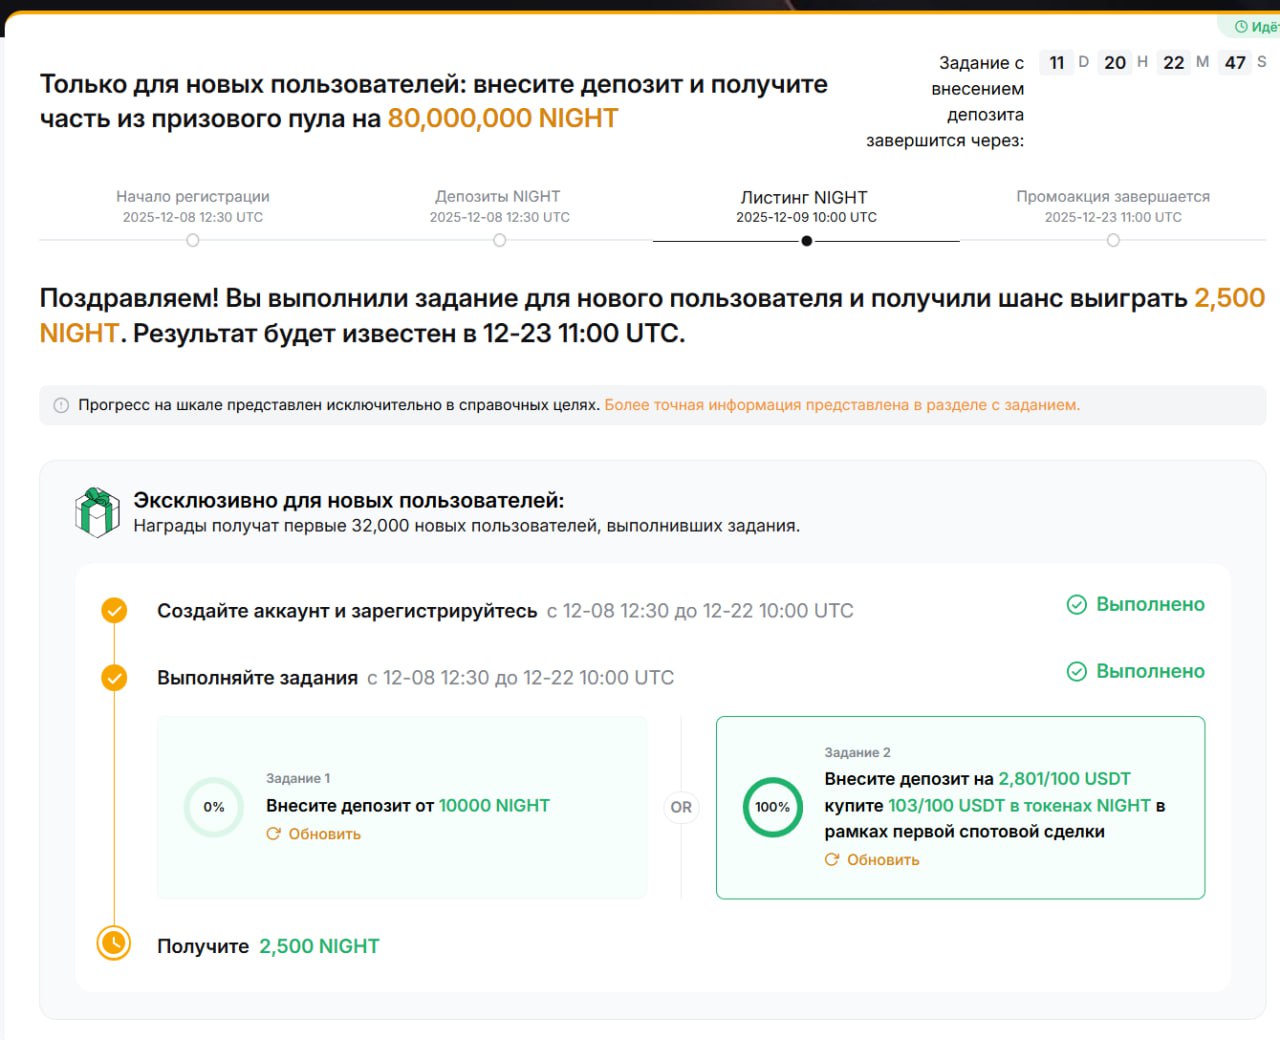Select the Листинг NIGHT timeline marker

807,241
